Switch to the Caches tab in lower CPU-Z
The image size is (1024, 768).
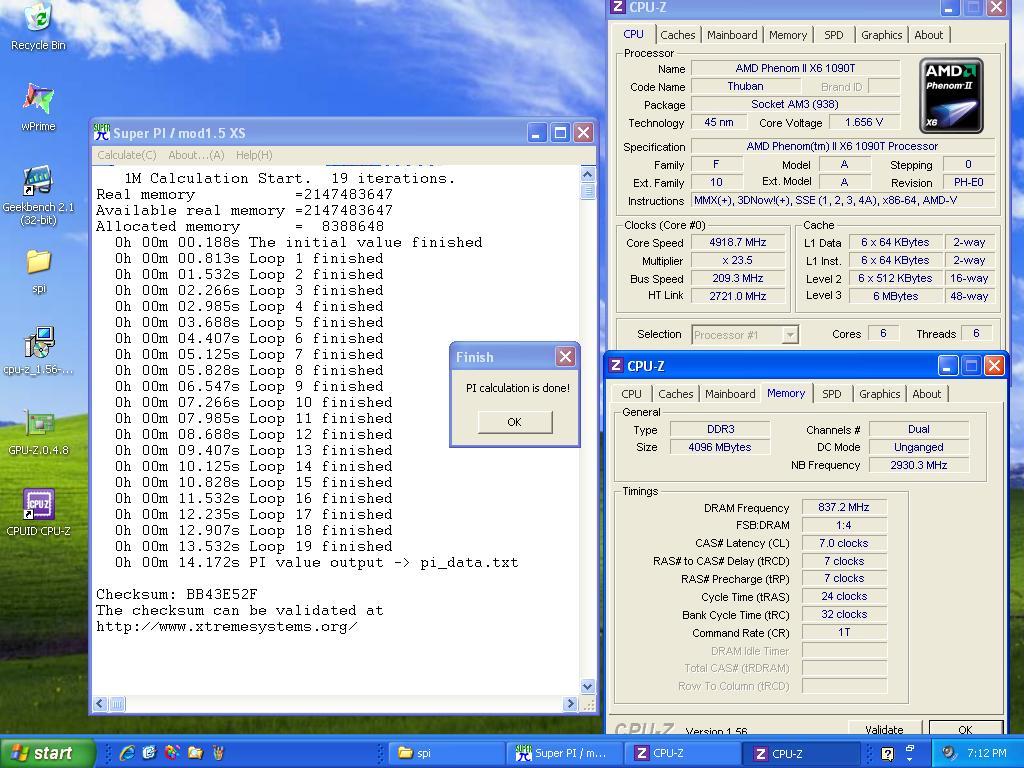675,394
